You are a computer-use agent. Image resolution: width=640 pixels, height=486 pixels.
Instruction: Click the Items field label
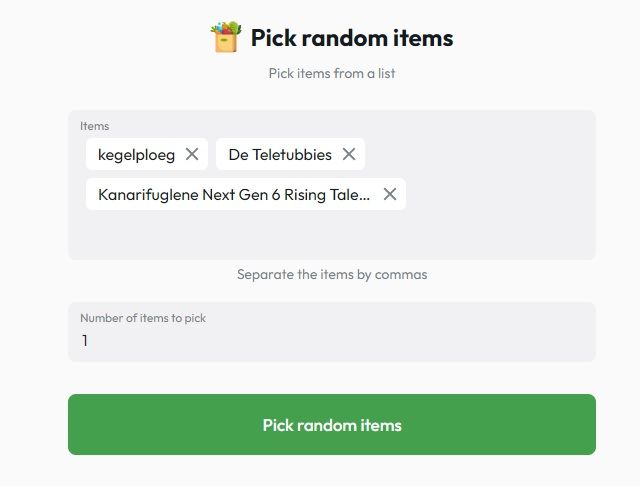click(95, 126)
